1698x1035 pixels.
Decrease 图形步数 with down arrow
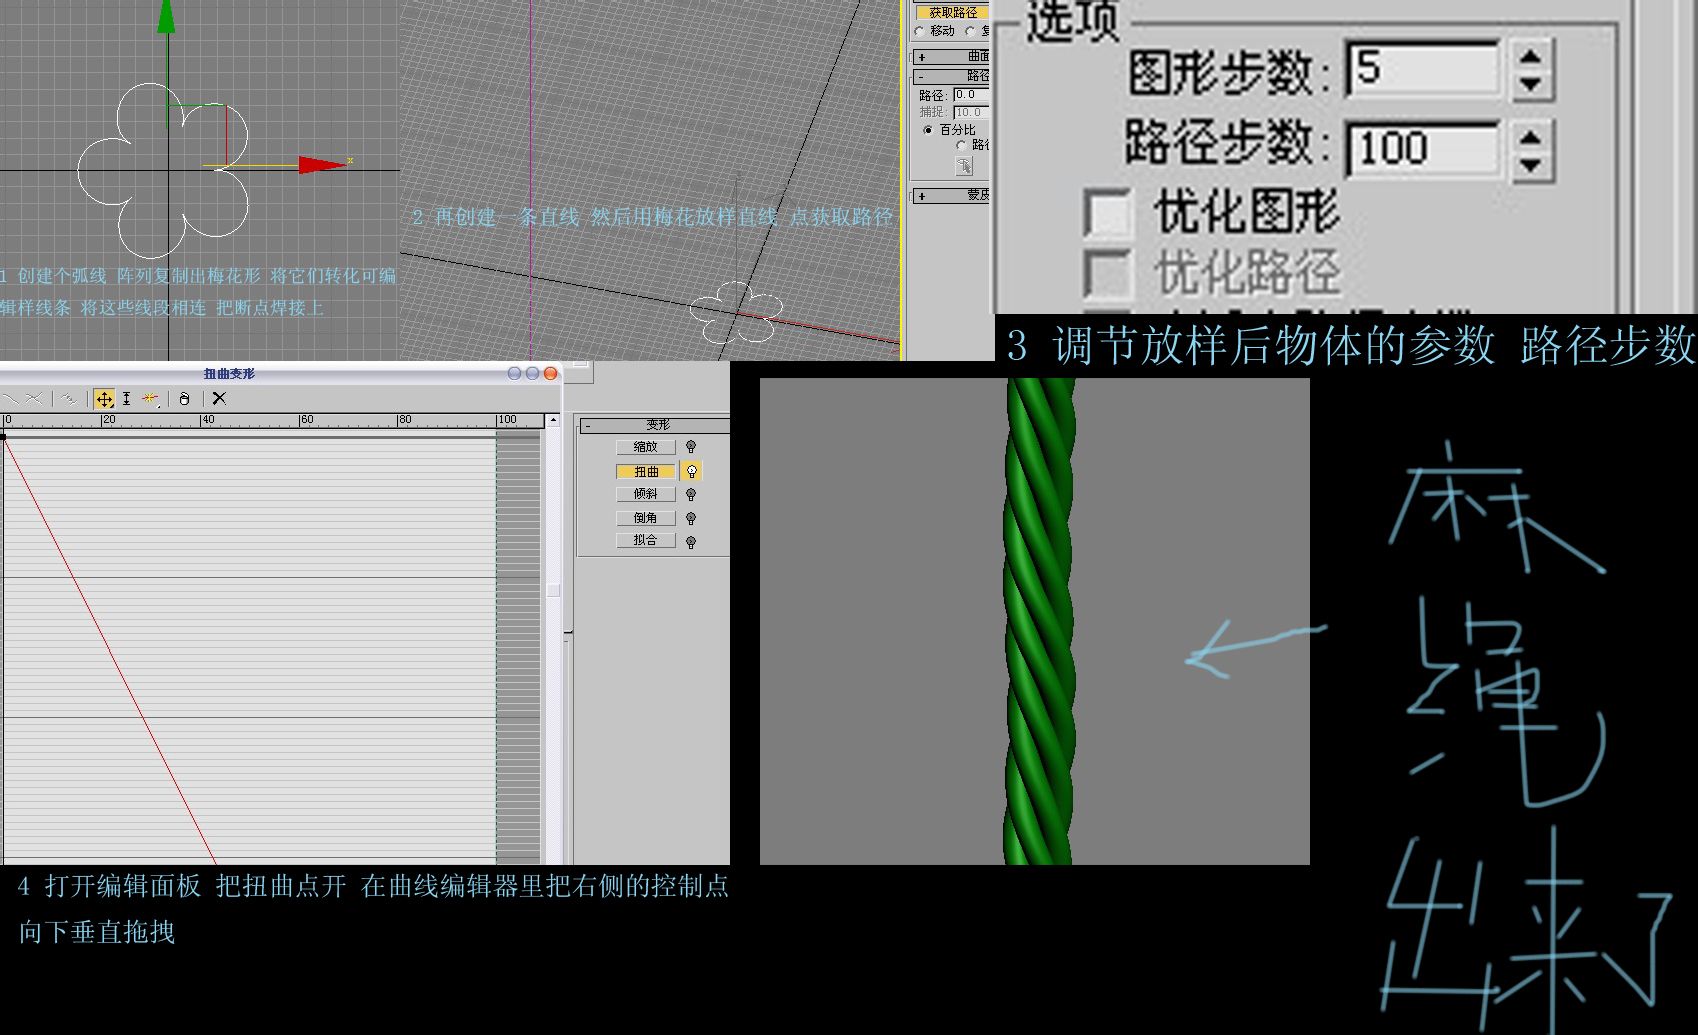pyautogui.click(x=1529, y=85)
